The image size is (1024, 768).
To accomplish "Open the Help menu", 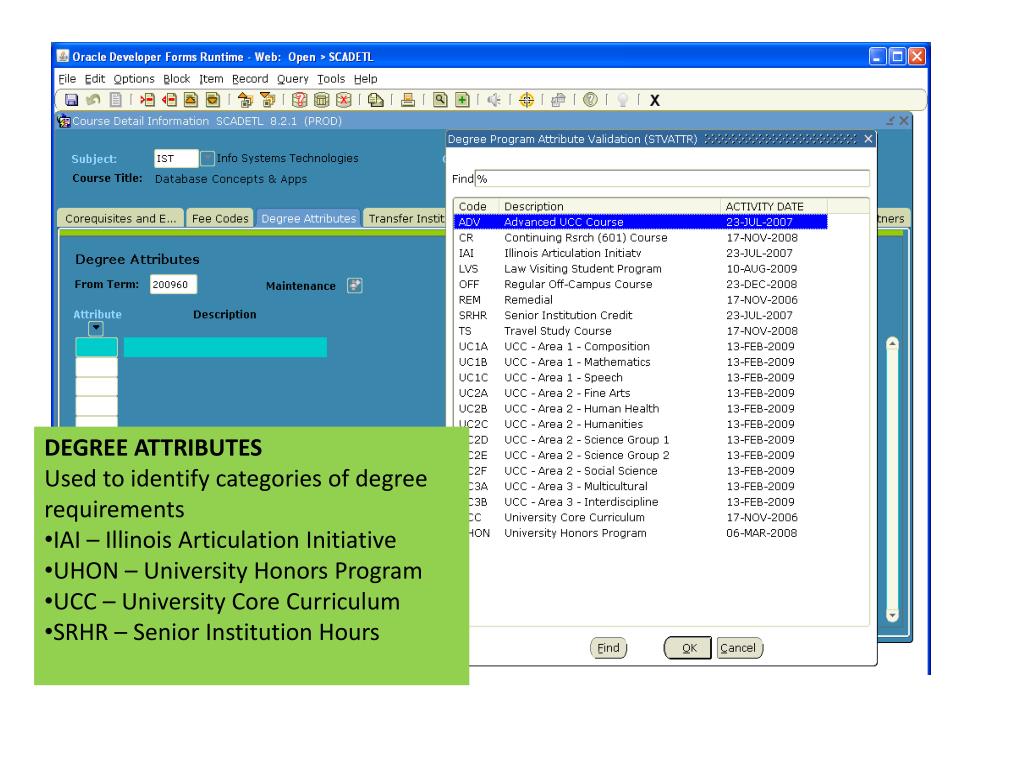I will 366,79.
